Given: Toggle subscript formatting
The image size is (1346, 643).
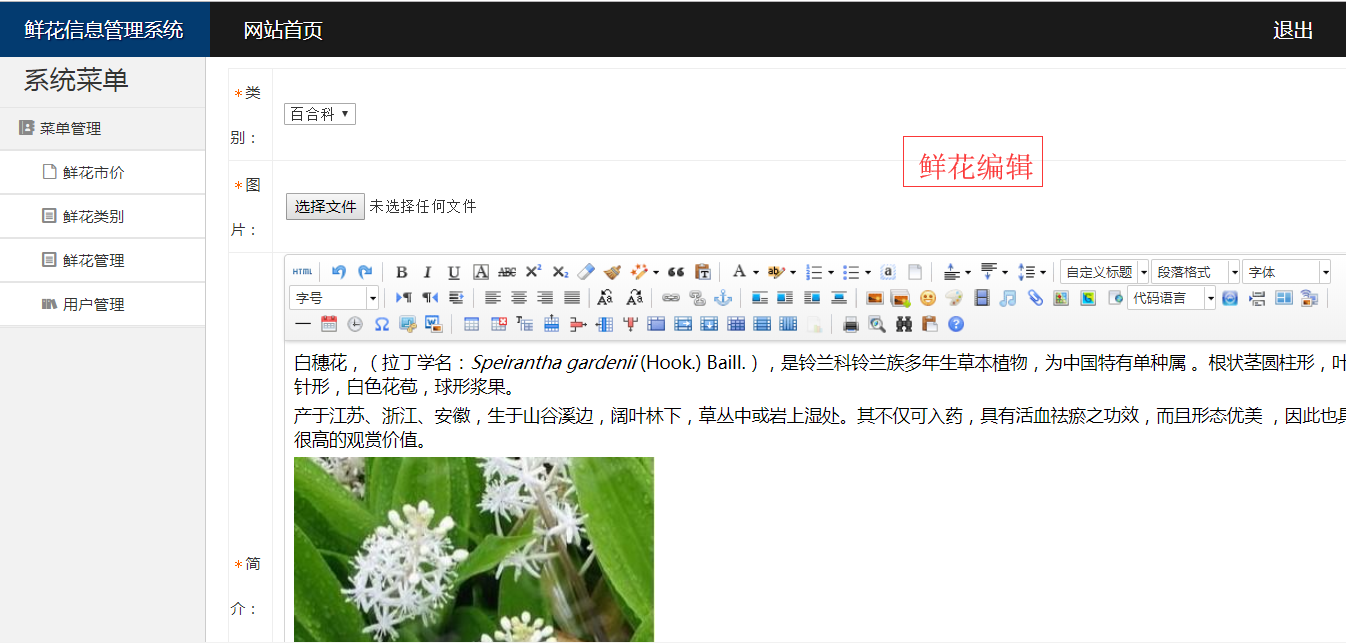Looking at the screenshot, I should (x=560, y=272).
